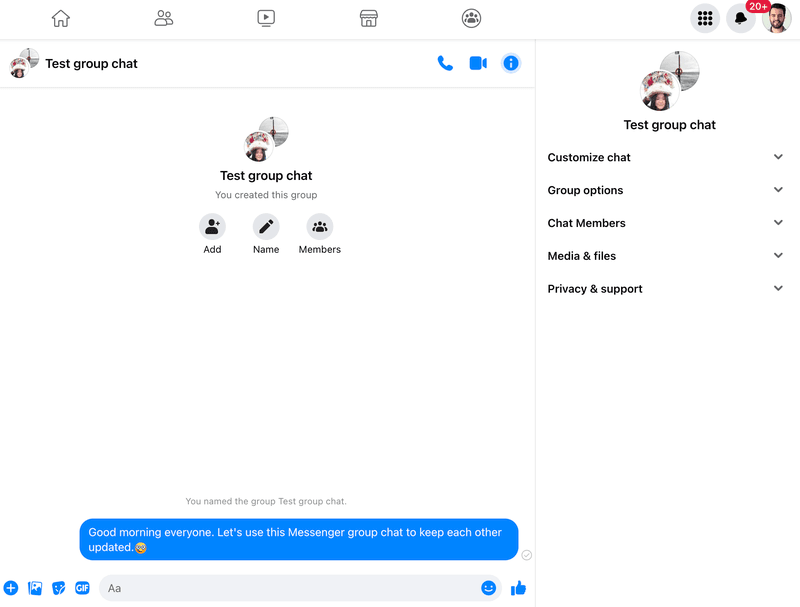Click the 'Privacy & support' label
This screenshot has height=607, width=800.
coord(595,289)
